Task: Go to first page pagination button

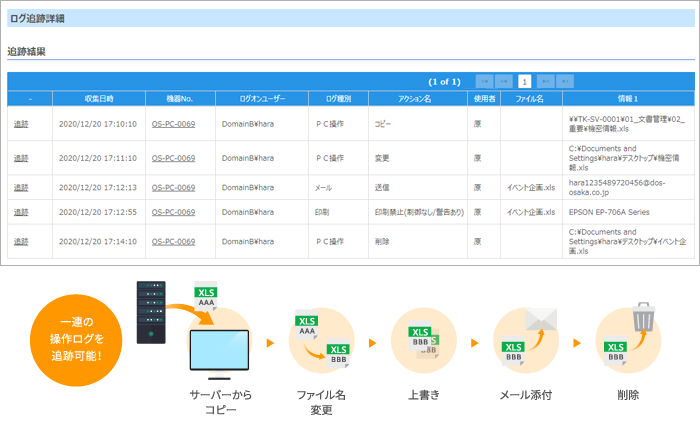Action: tap(484, 81)
